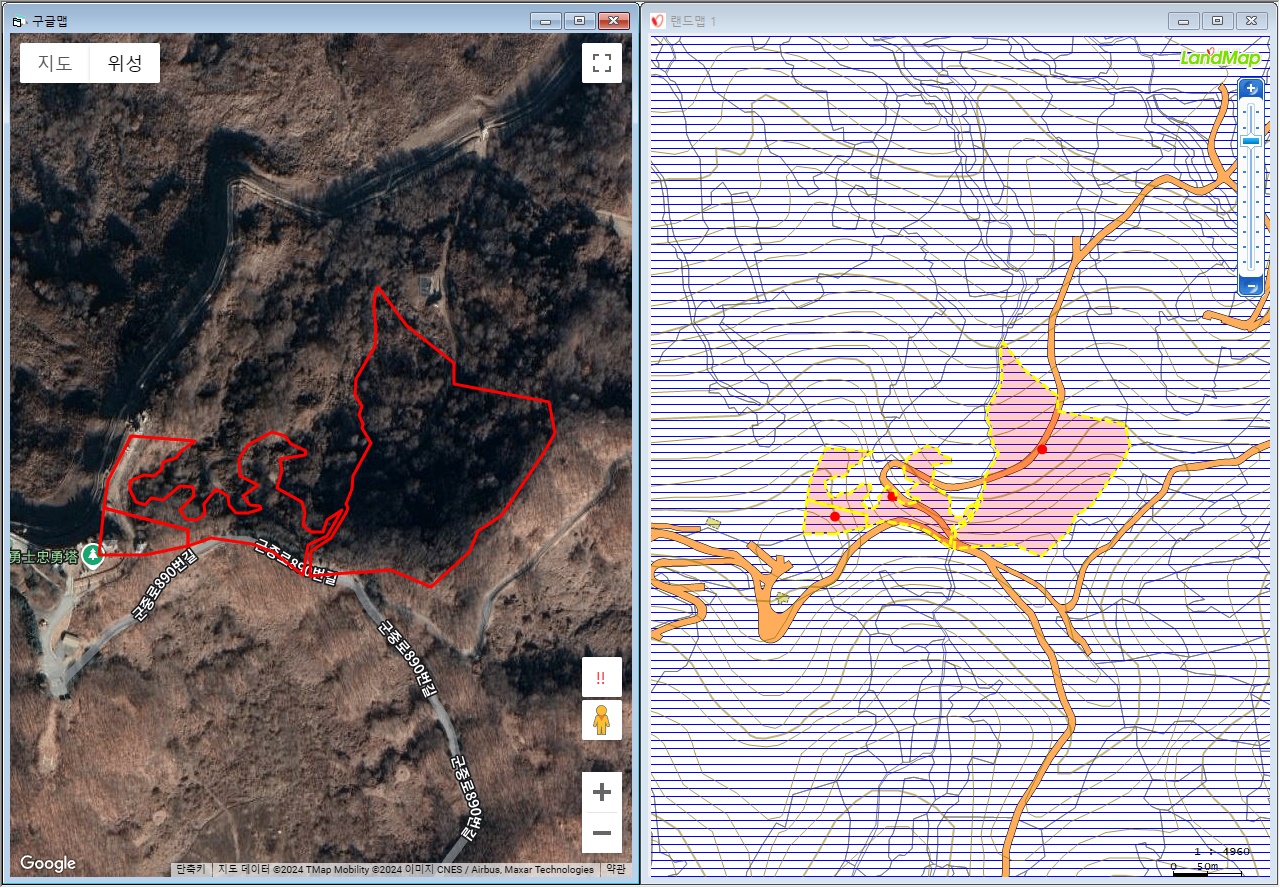The image size is (1280, 888).
Task: Click the LandMap zoom slider handle
Action: coord(1251,142)
